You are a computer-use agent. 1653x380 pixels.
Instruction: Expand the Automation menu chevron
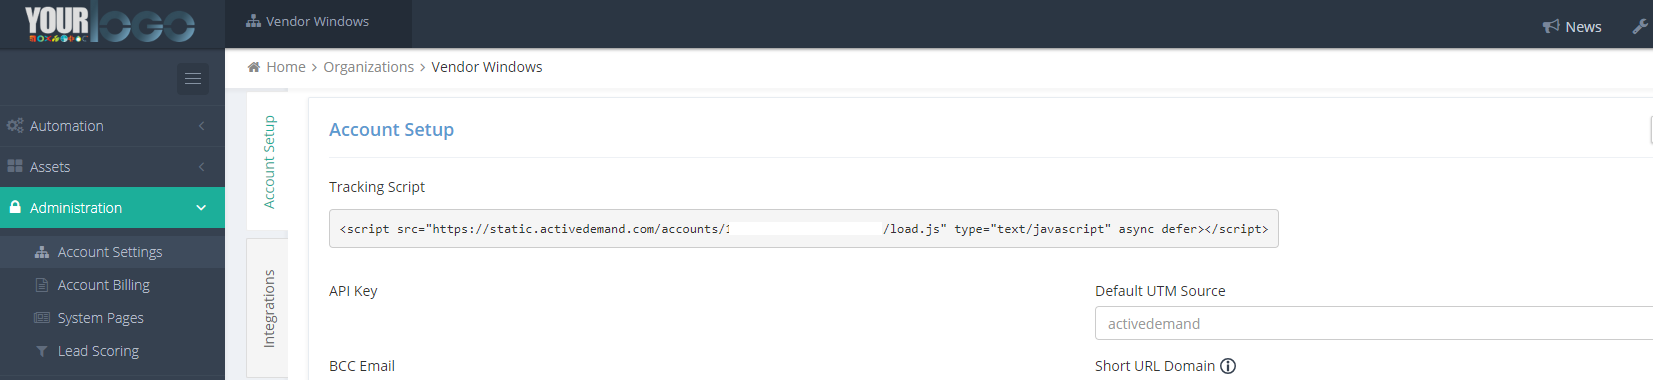pyautogui.click(x=201, y=126)
